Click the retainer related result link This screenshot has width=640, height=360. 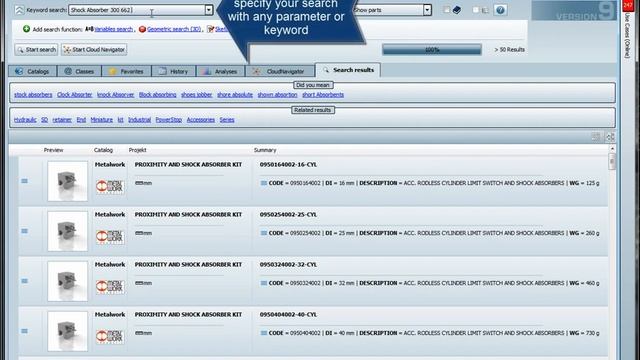(62, 120)
